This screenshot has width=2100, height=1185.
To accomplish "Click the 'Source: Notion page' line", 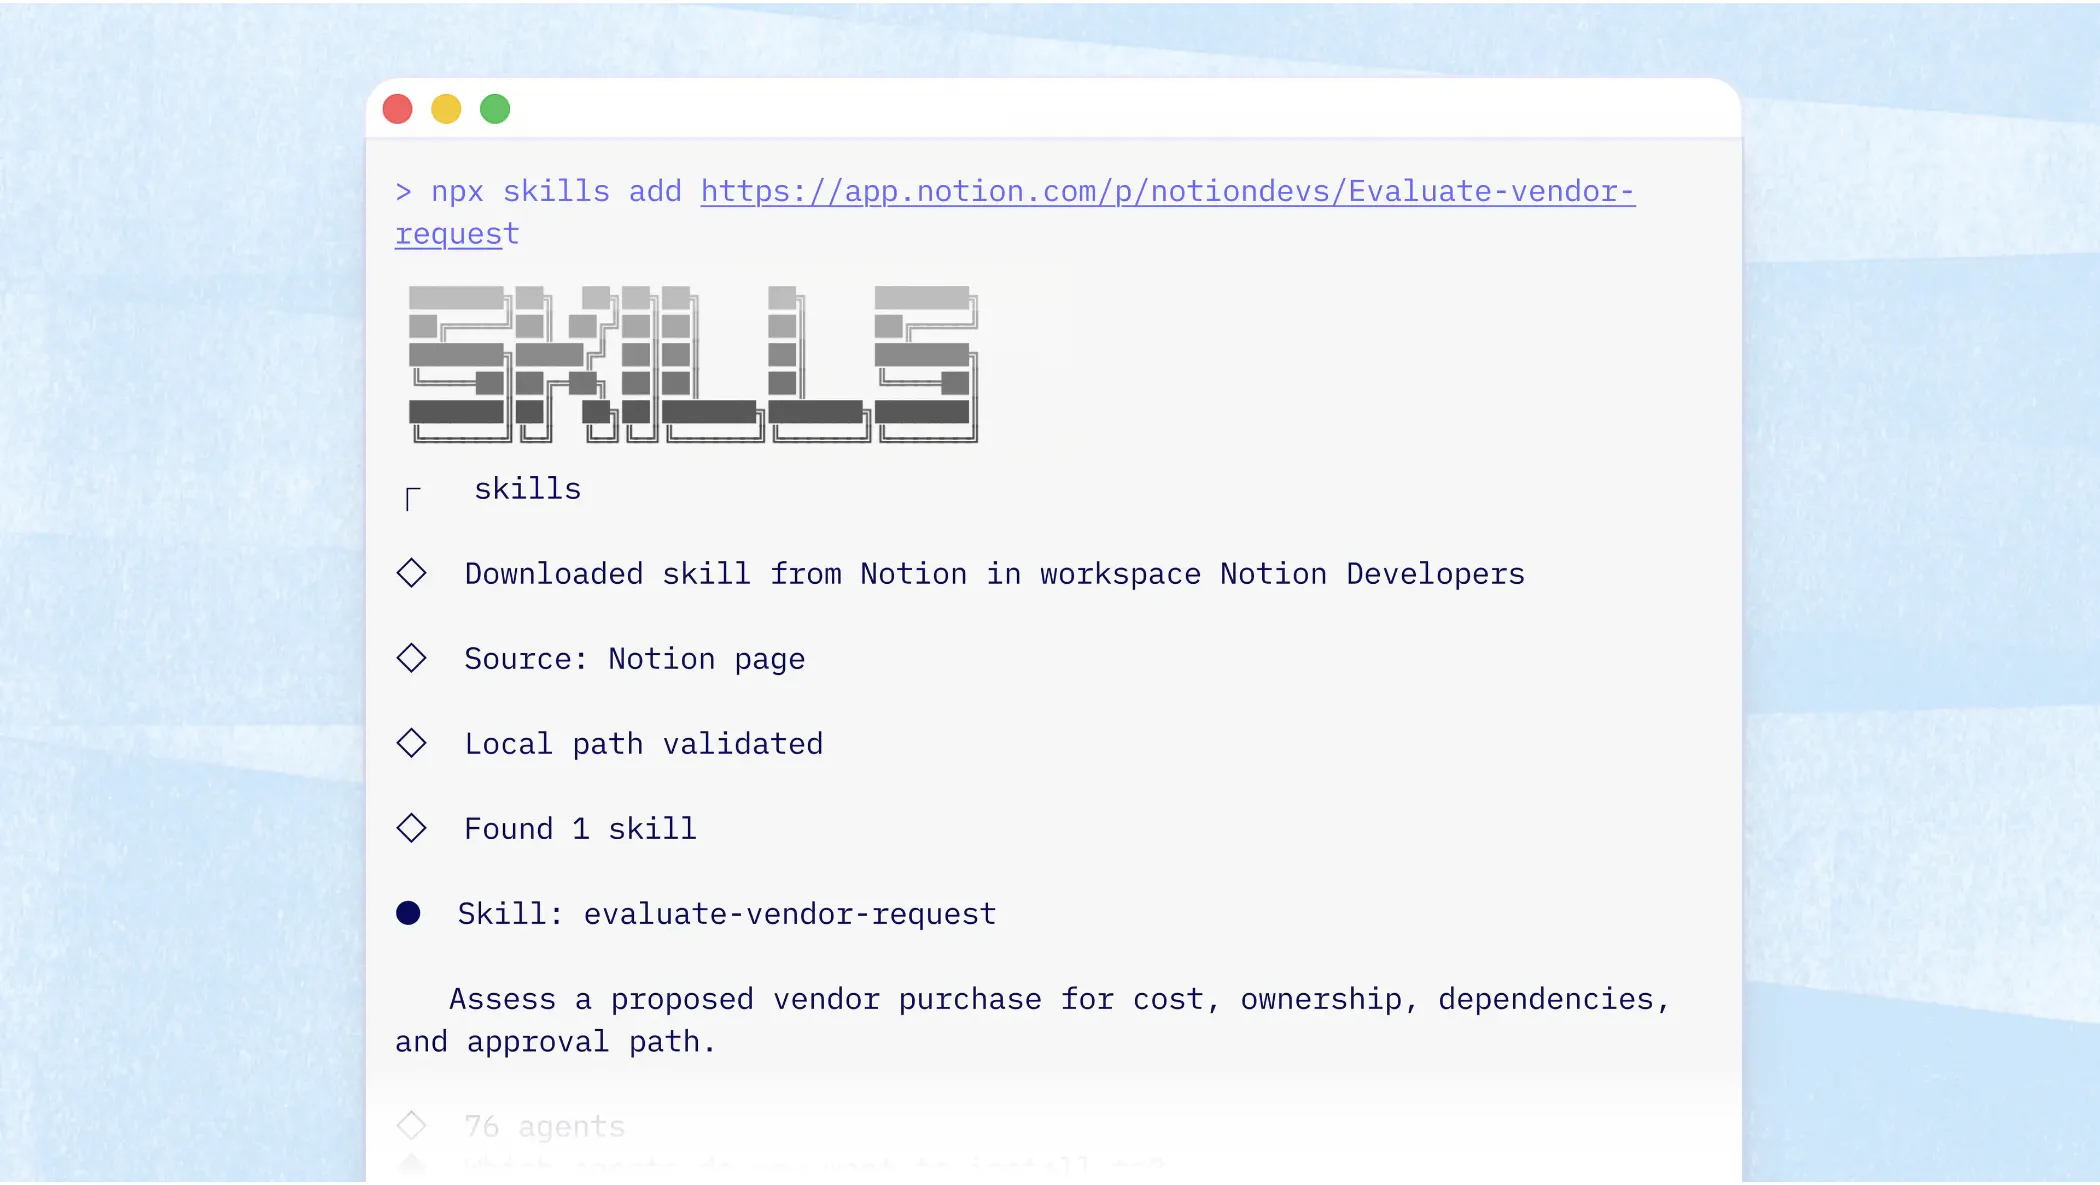I will pos(634,659).
